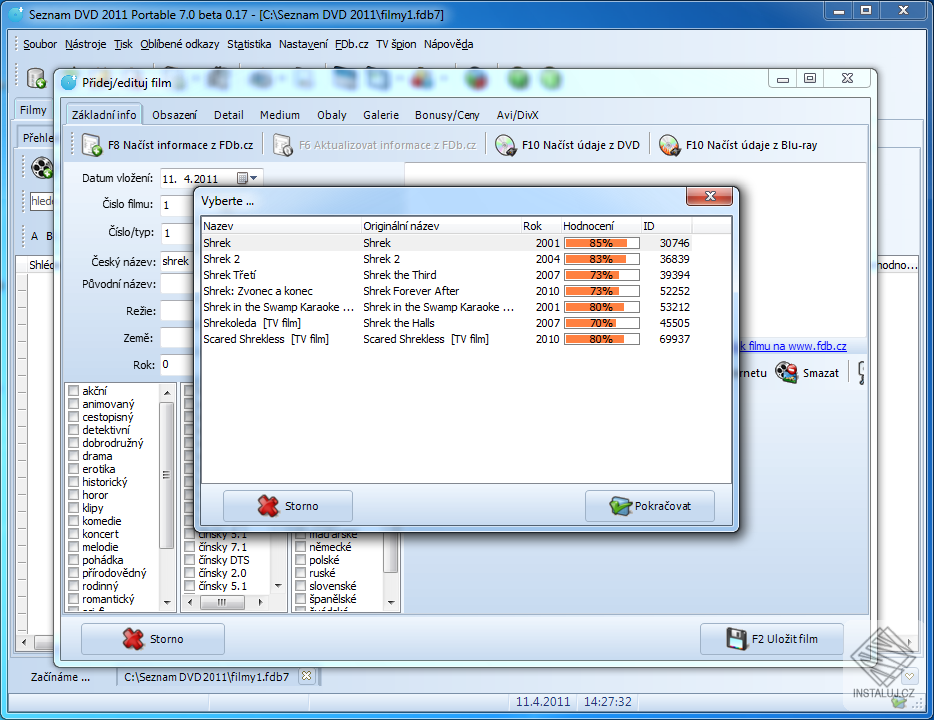Open the filmu na www.fdb.cz link

pos(793,346)
